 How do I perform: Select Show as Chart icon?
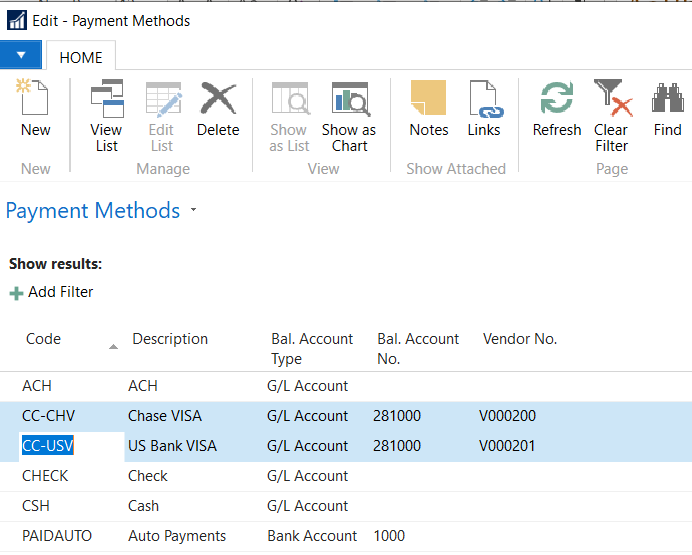pyautogui.click(x=349, y=101)
